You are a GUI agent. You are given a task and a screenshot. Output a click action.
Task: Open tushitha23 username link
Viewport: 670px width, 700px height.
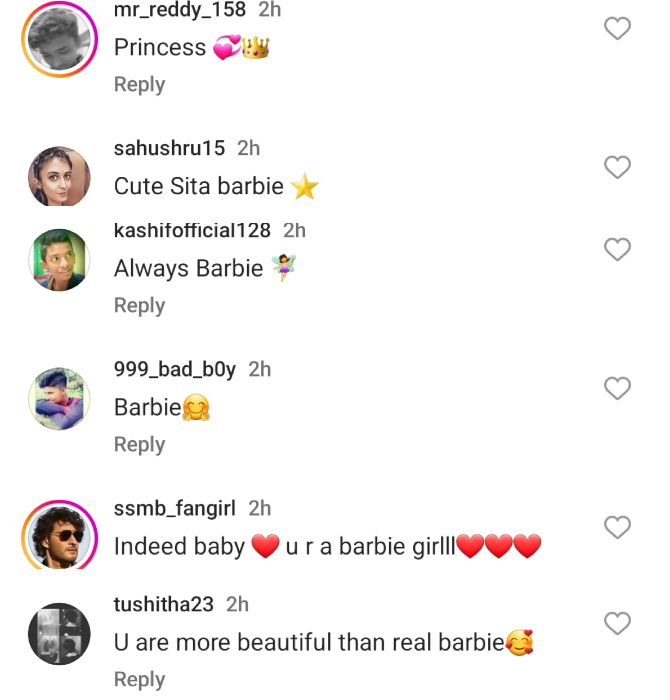[164, 605]
